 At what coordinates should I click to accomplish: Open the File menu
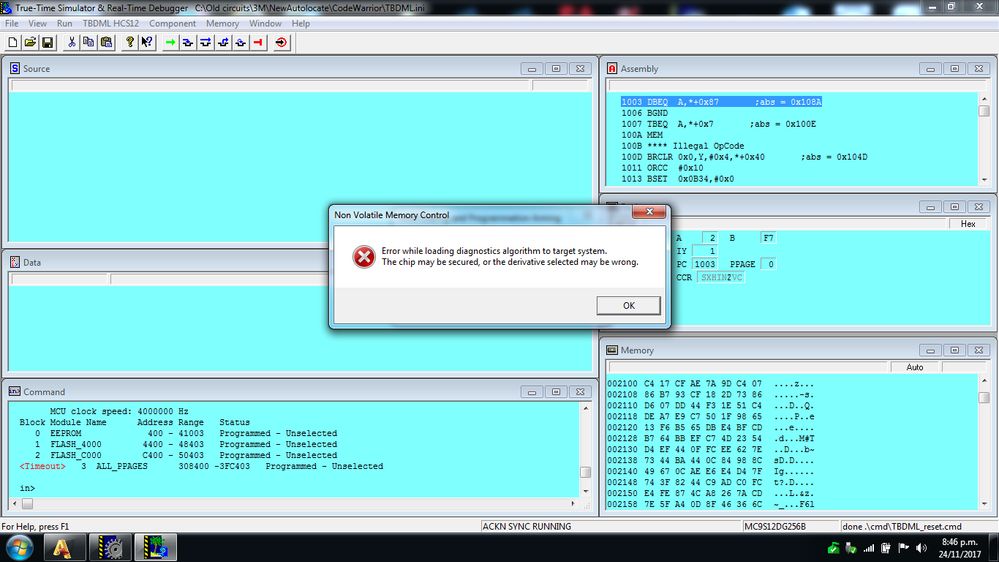click(x=11, y=24)
